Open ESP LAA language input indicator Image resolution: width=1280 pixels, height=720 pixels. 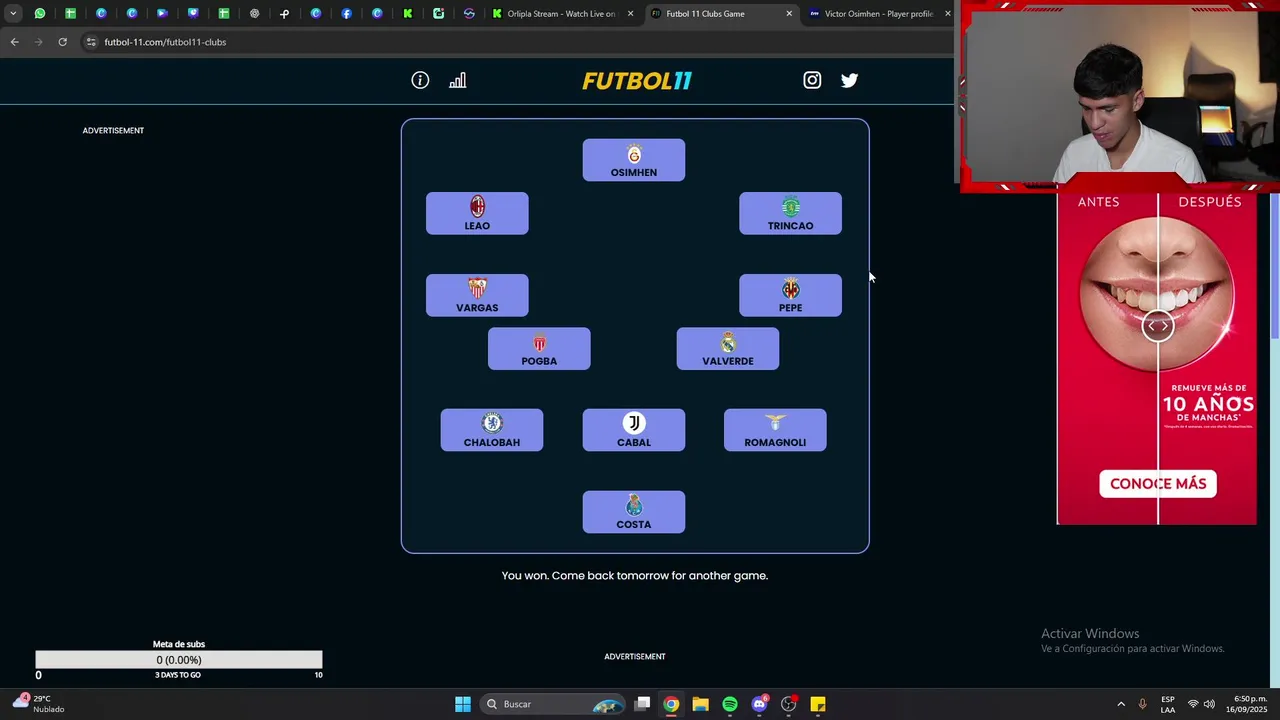(1168, 704)
